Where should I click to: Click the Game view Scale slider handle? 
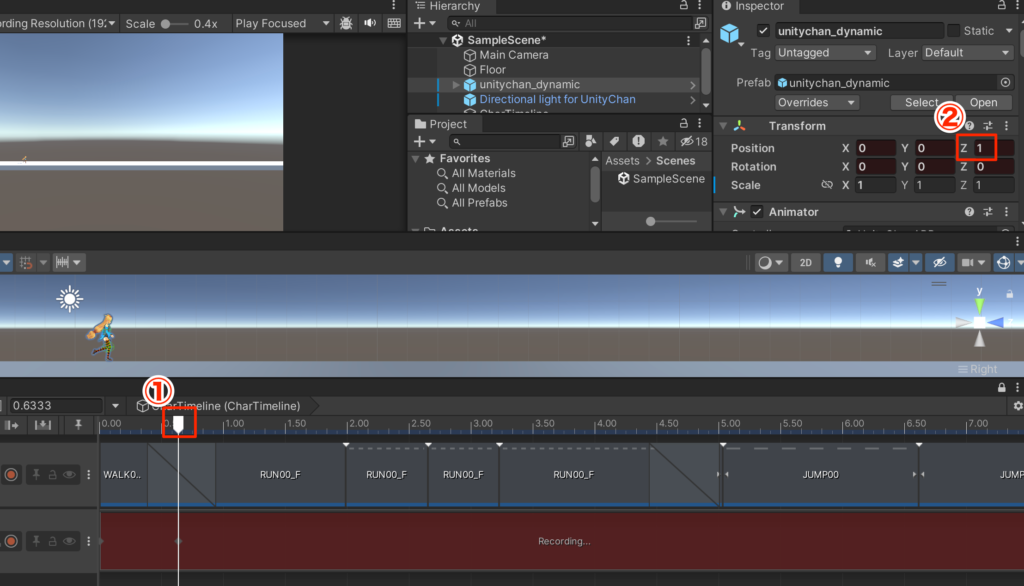pyautogui.click(x=166, y=24)
